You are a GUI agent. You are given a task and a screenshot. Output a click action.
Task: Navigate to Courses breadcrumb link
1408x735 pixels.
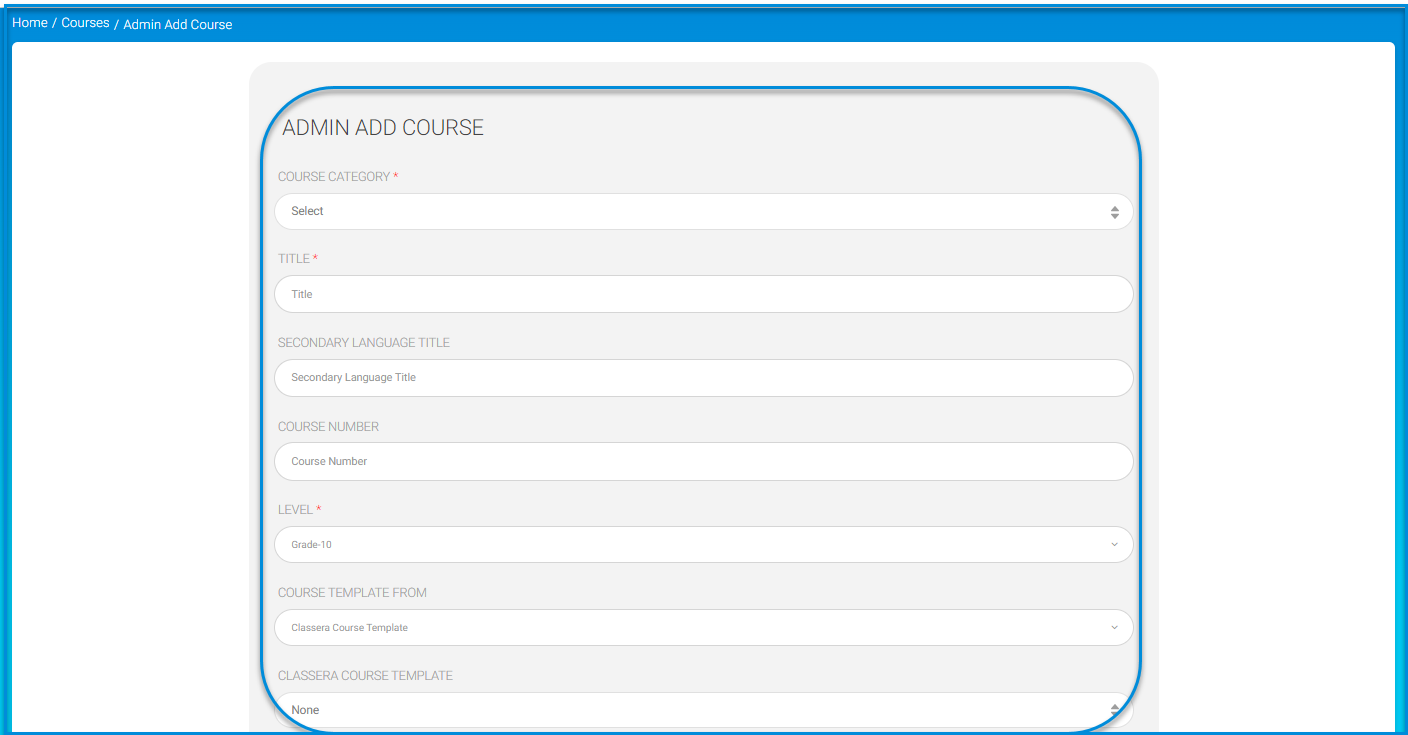click(85, 23)
